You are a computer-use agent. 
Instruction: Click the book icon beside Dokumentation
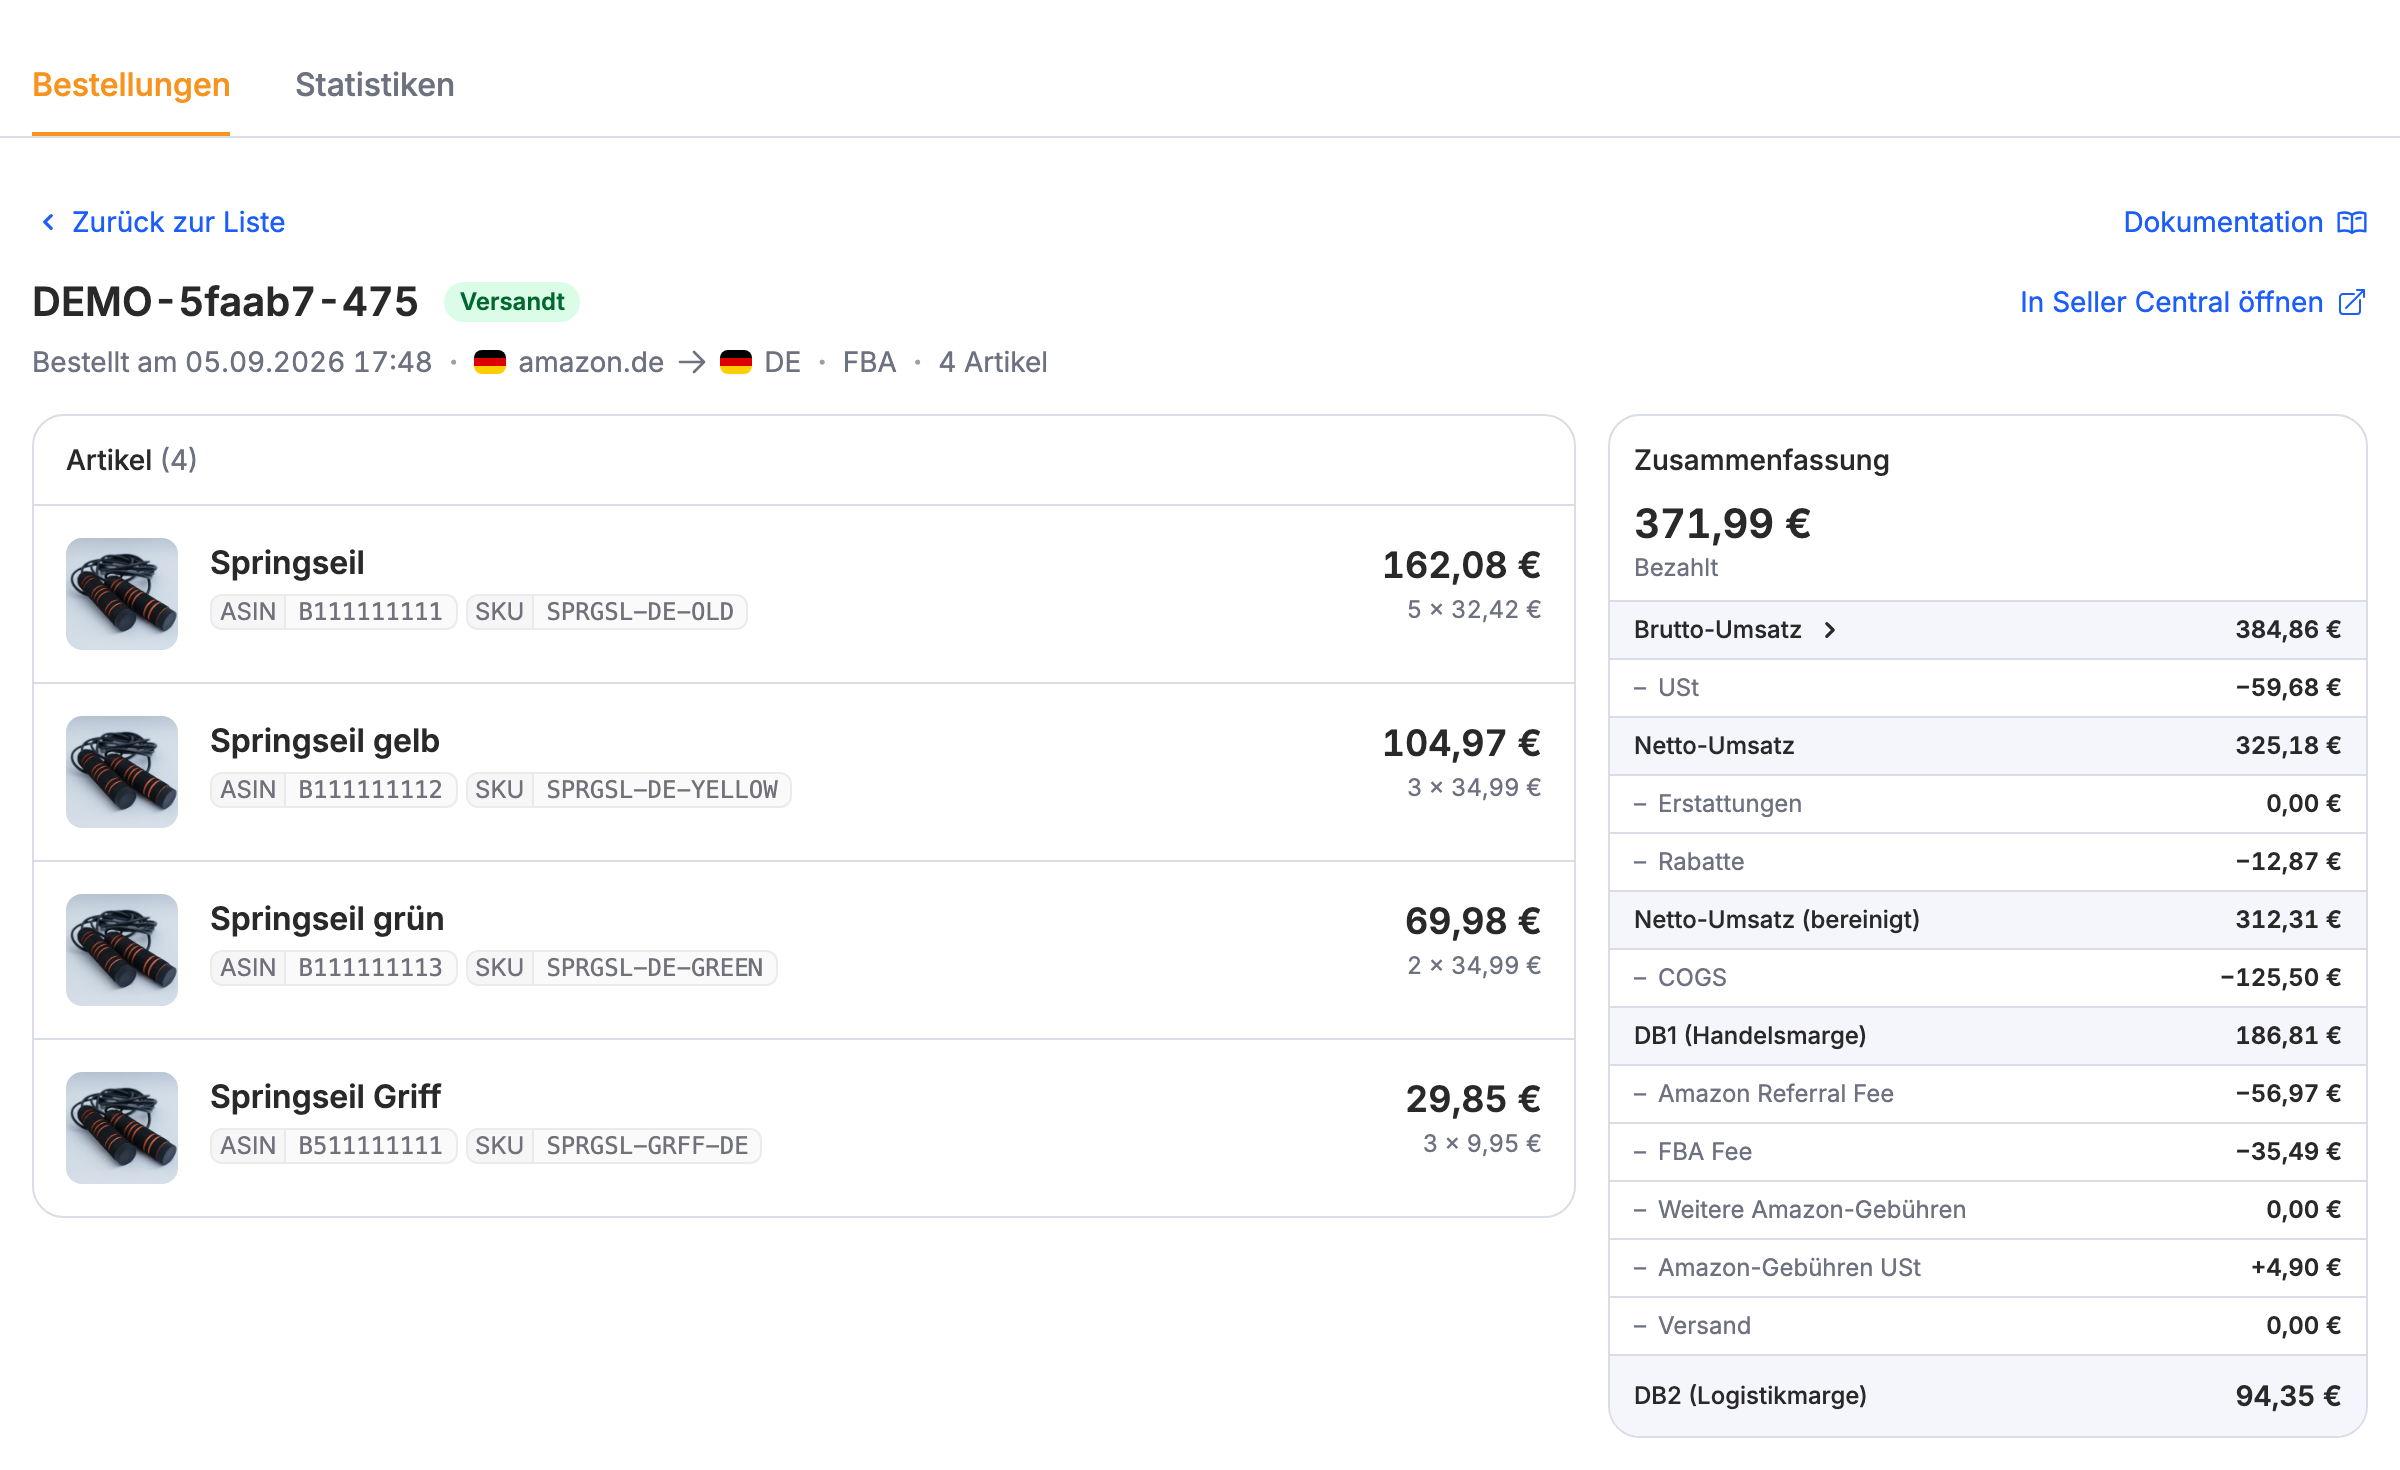click(2352, 222)
